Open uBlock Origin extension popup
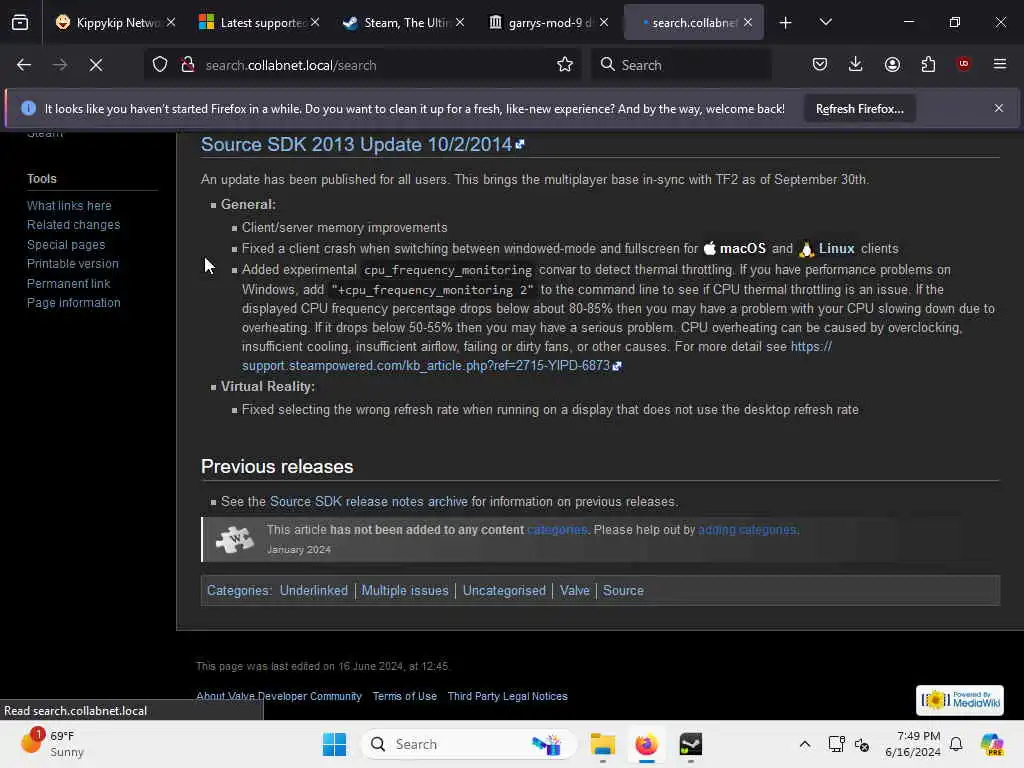This screenshot has width=1024, height=768. (963, 64)
